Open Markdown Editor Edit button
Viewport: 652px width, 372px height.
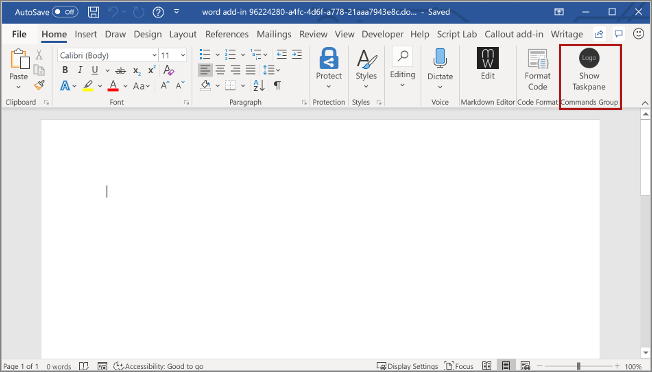(x=488, y=64)
